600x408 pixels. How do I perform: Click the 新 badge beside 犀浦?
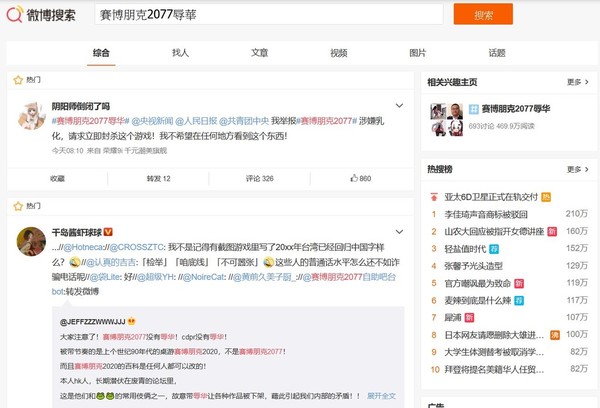469,318
